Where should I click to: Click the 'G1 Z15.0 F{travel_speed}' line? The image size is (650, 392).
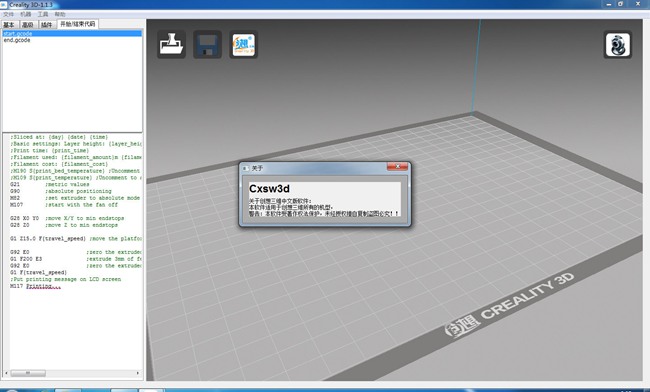click(76, 239)
